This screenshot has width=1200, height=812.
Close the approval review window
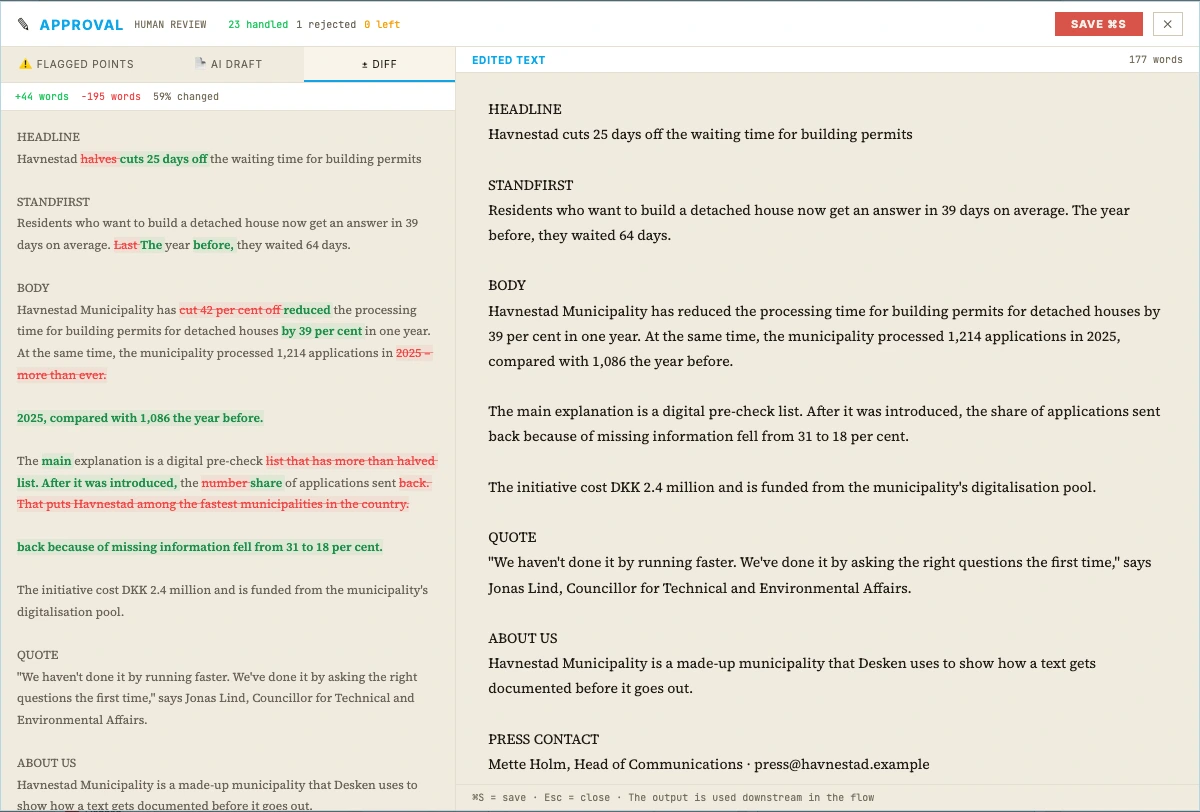(1167, 24)
